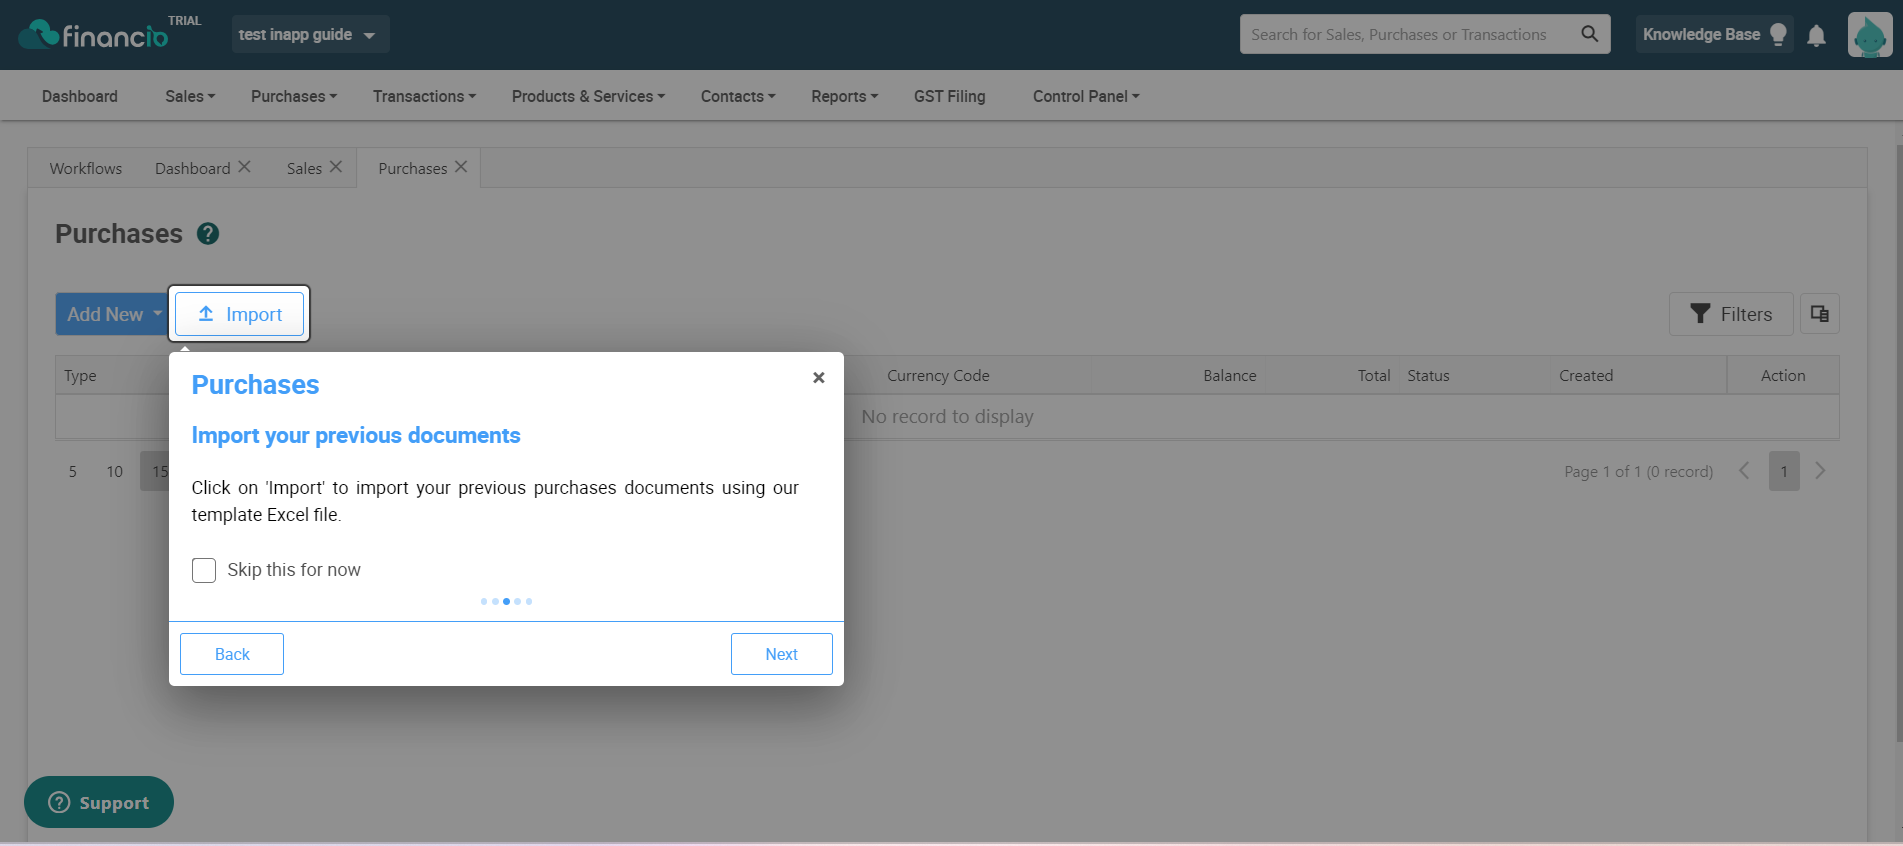Click the guide step progress dots
Image resolution: width=1903 pixels, height=846 pixels.
coord(506,601)
